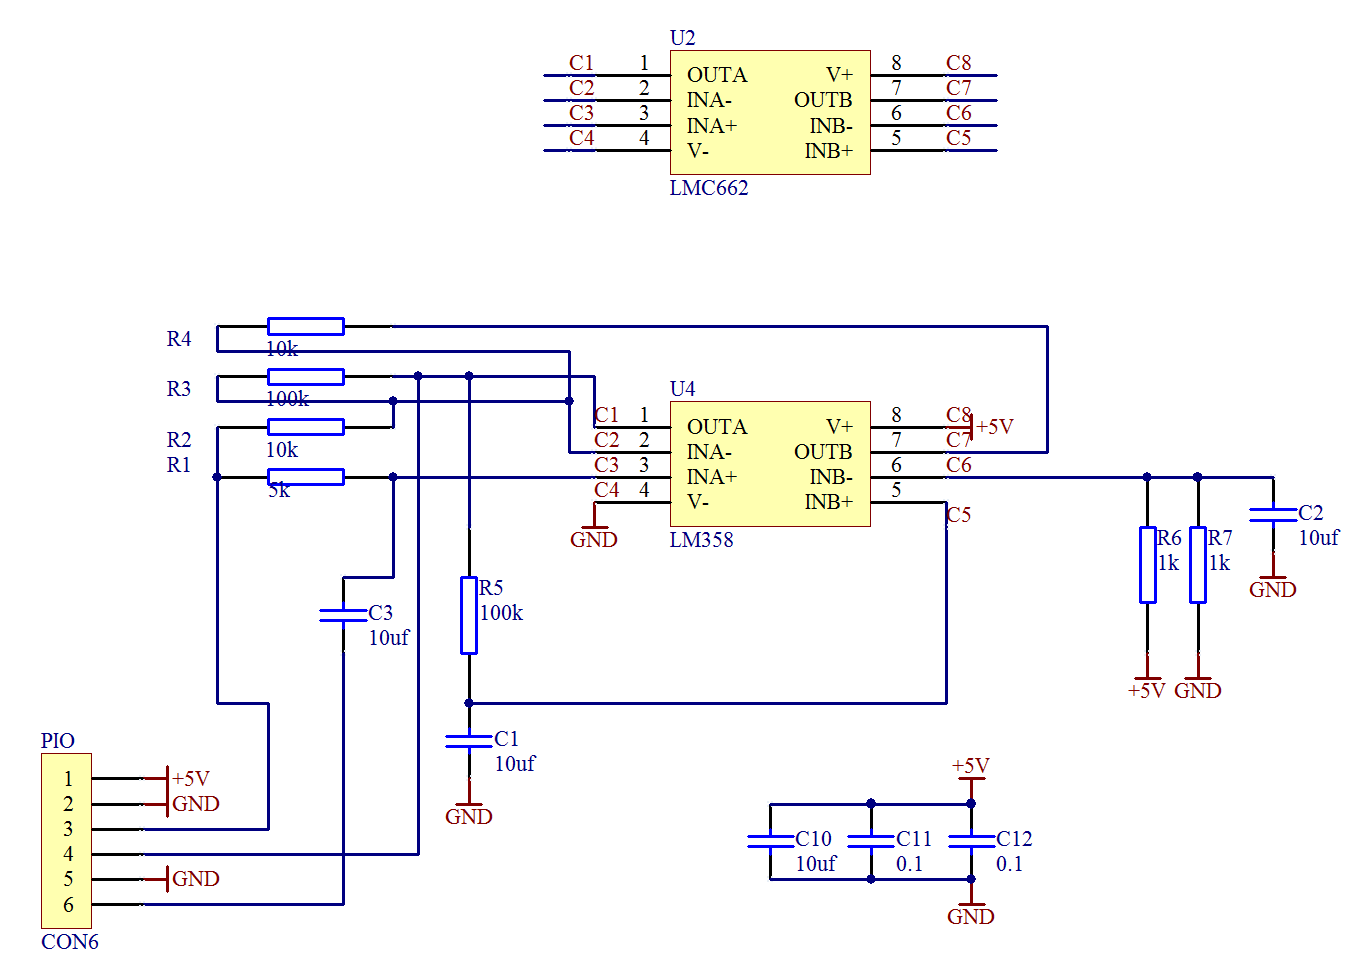Select the OUTA pin name on U2
Viewport: 1354px width, 972px height.
717,75
